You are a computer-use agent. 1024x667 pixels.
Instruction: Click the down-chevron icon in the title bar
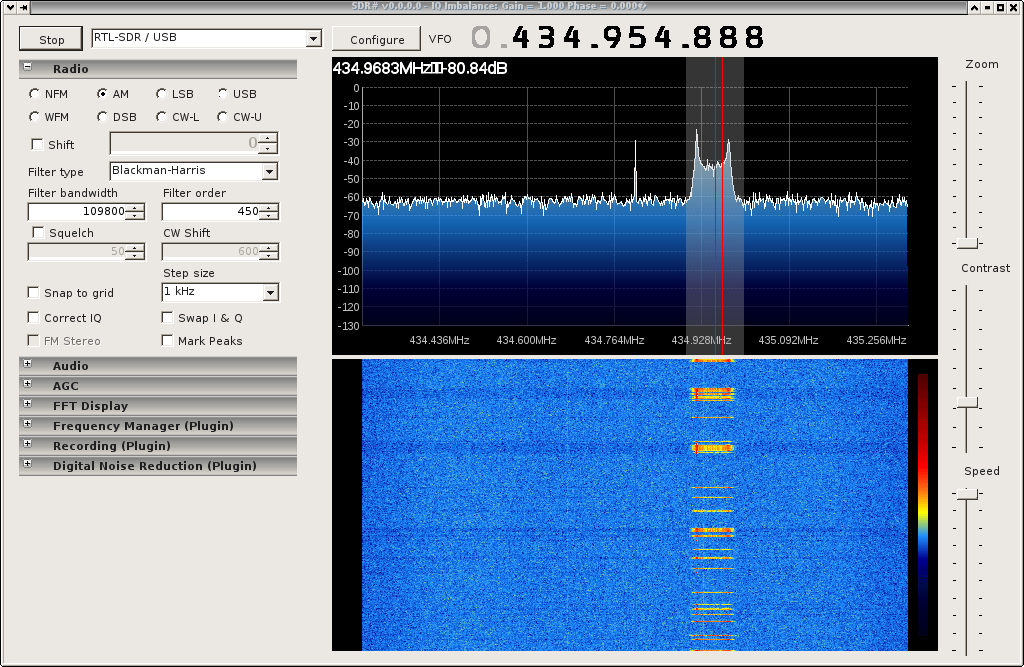[x=10, y=7]
